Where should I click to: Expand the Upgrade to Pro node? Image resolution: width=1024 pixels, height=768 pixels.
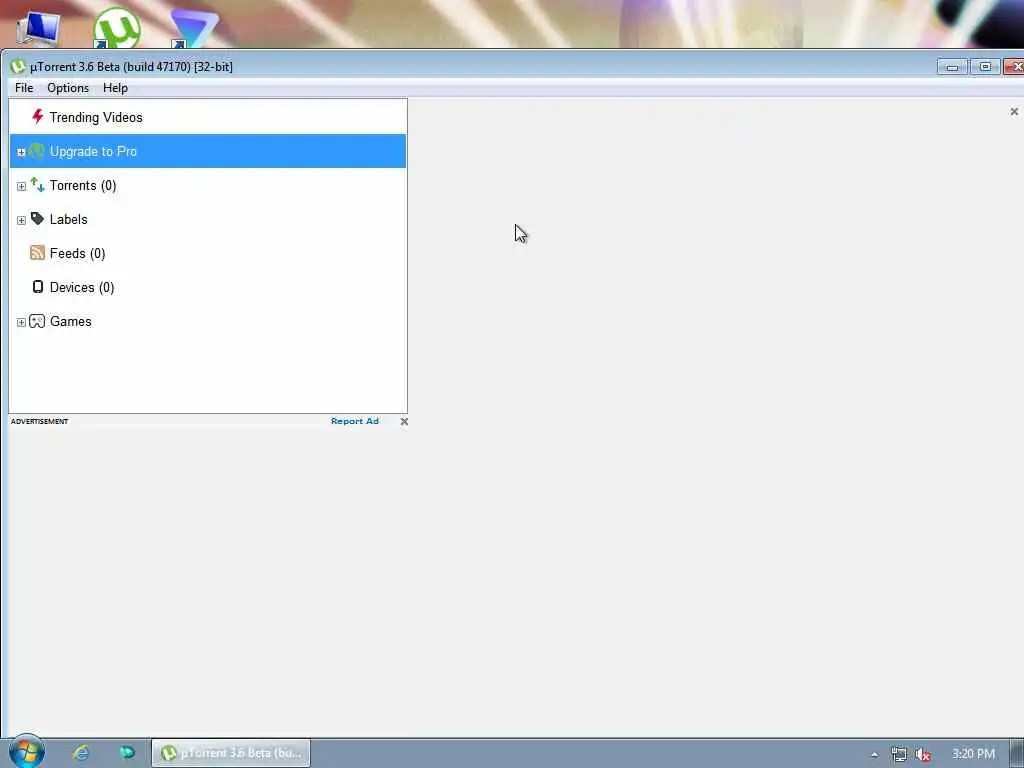pyautogui.click(x=21, y=152)
